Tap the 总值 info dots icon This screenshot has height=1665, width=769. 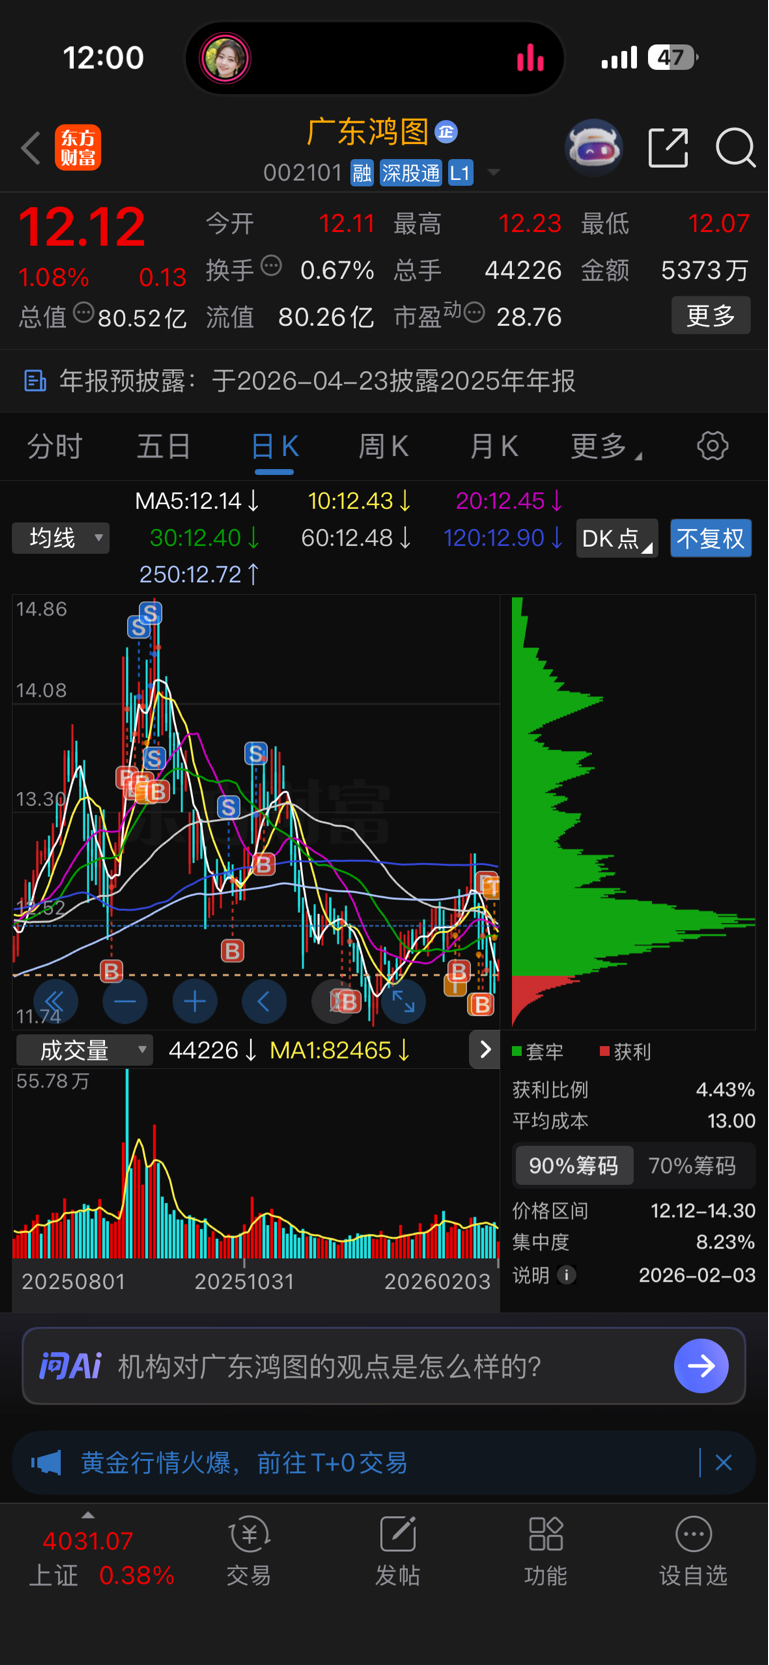point(84,313)
